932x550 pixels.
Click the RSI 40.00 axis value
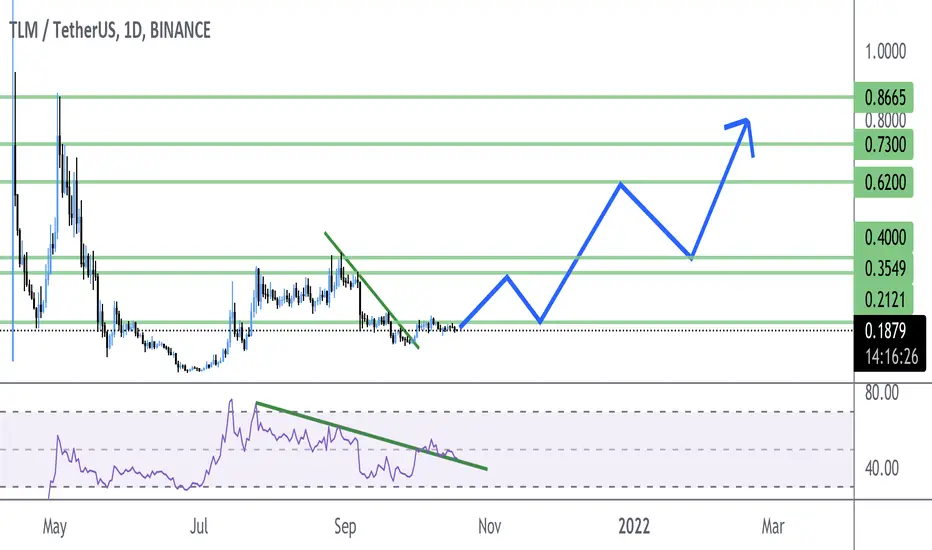click(x=881, y=469)
